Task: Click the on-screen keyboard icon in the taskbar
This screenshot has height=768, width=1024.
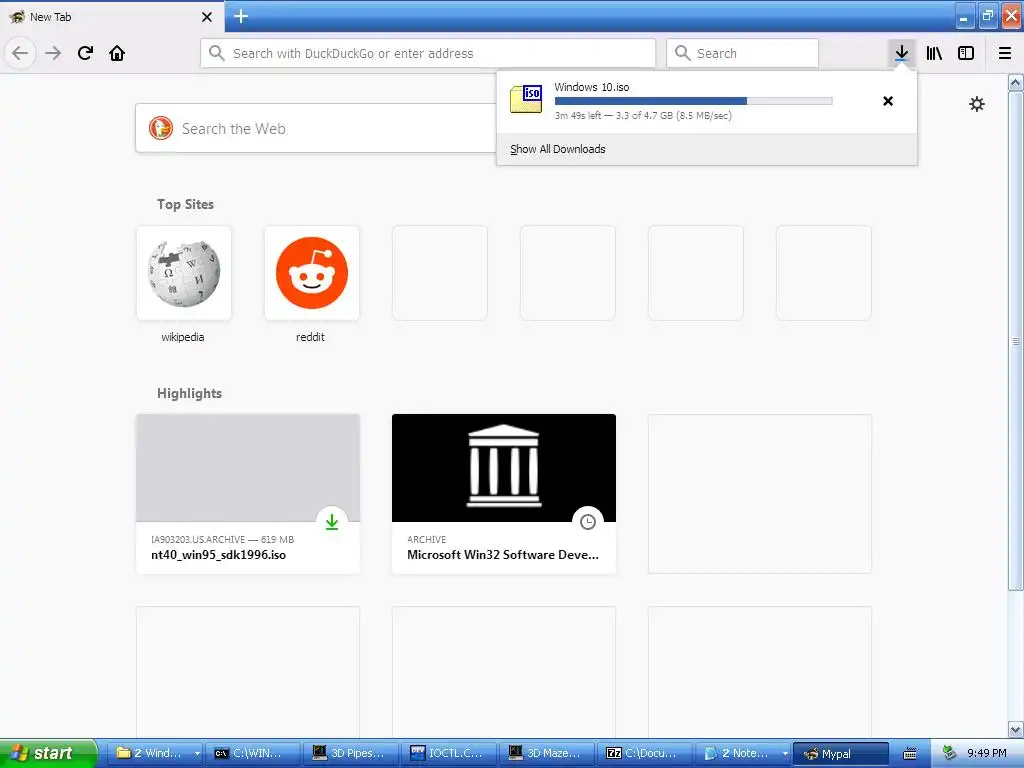Action: [x=910, y=754]
